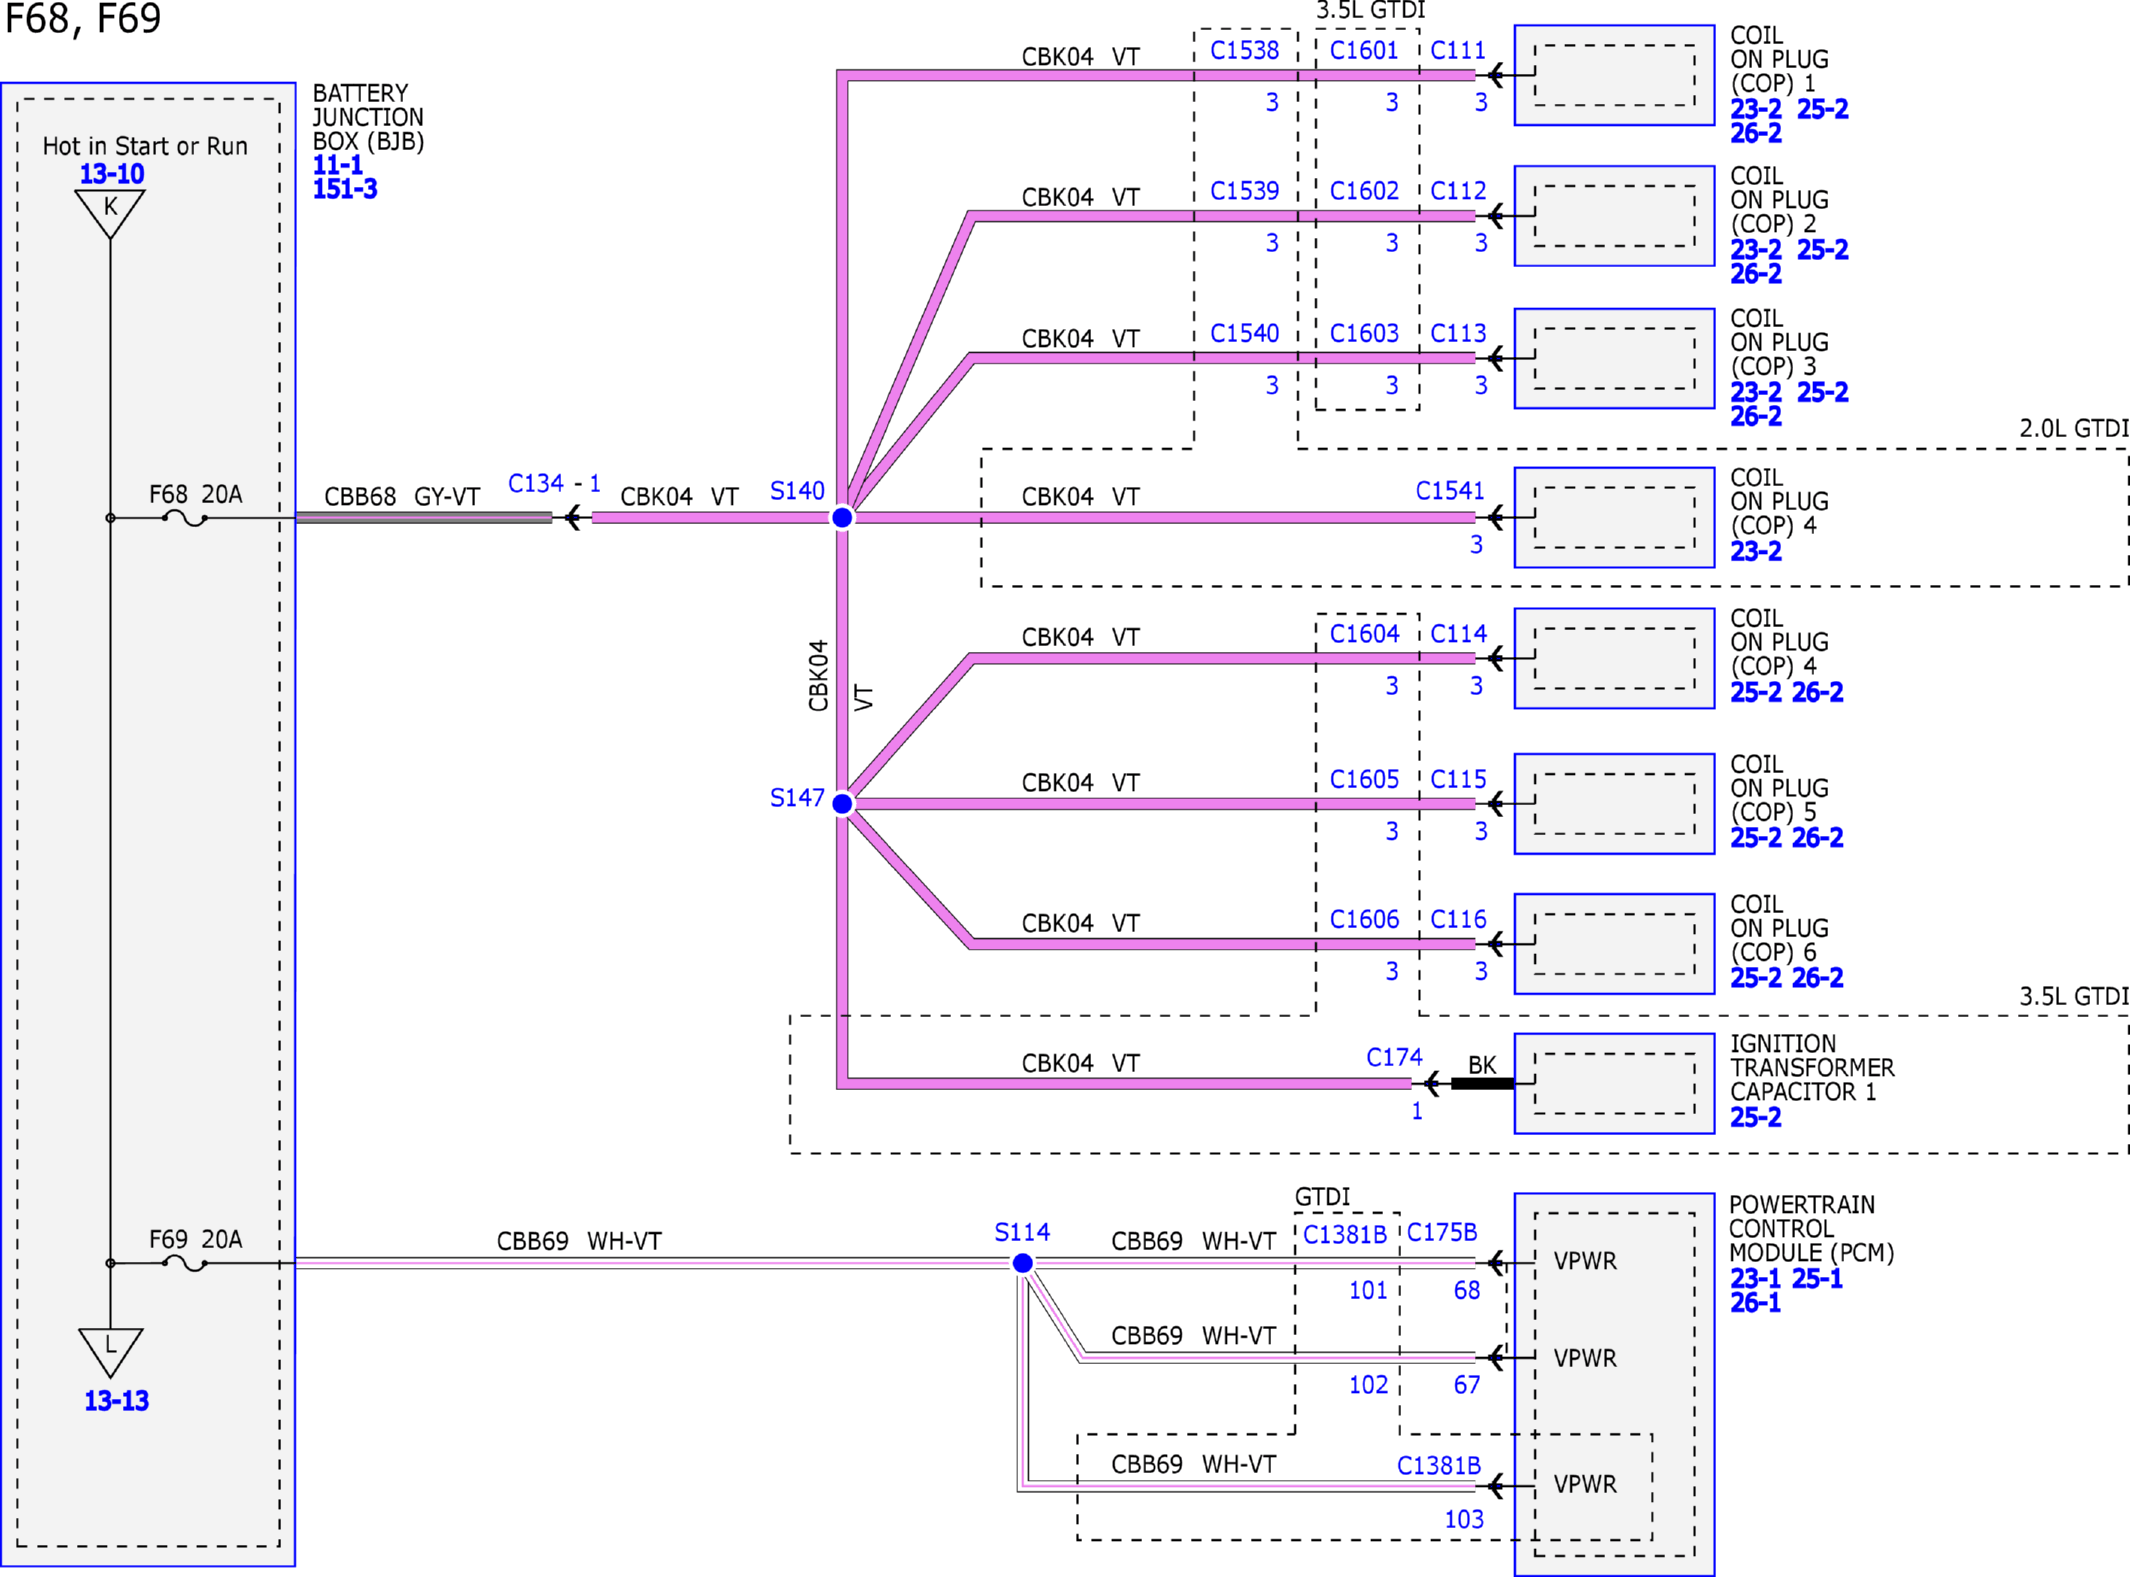Select connector label C111

click(1458, 50)
